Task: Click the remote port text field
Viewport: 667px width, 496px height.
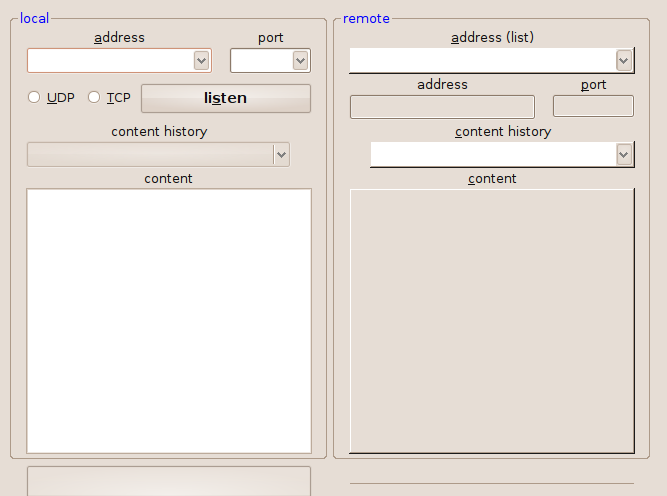Action: pos(593,106)
